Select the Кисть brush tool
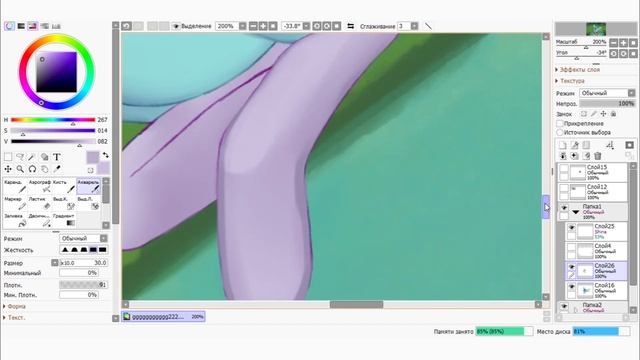The image size is (640, 360). (64, 186)
